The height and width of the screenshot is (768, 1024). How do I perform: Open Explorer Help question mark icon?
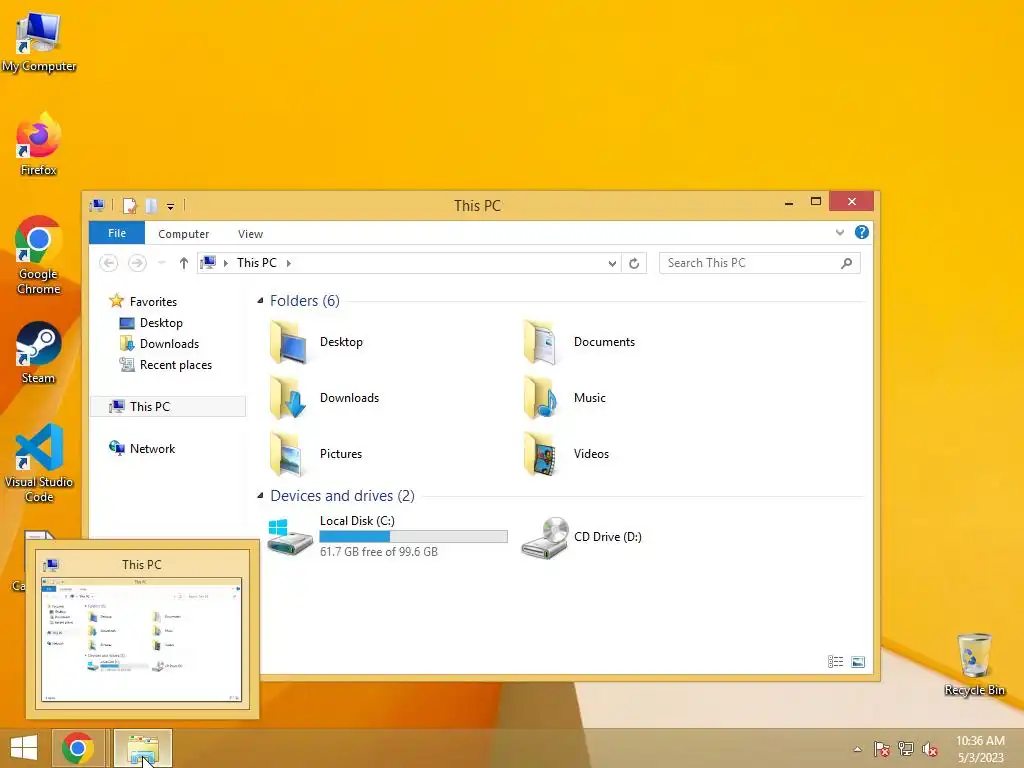861,232
